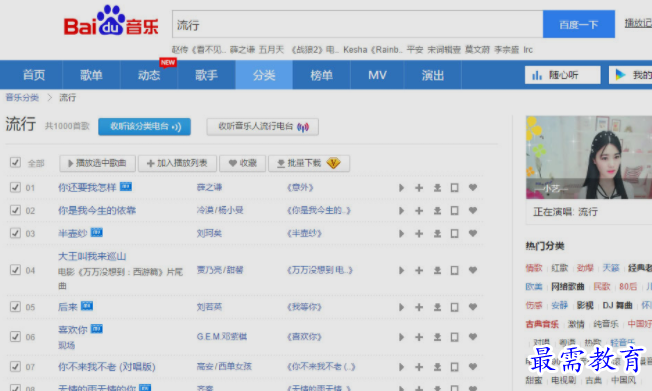Uncheck song 05 checkbox
The height and width of the screenshot is (391, 652).
pyautogui.click(x=15, y=307)
